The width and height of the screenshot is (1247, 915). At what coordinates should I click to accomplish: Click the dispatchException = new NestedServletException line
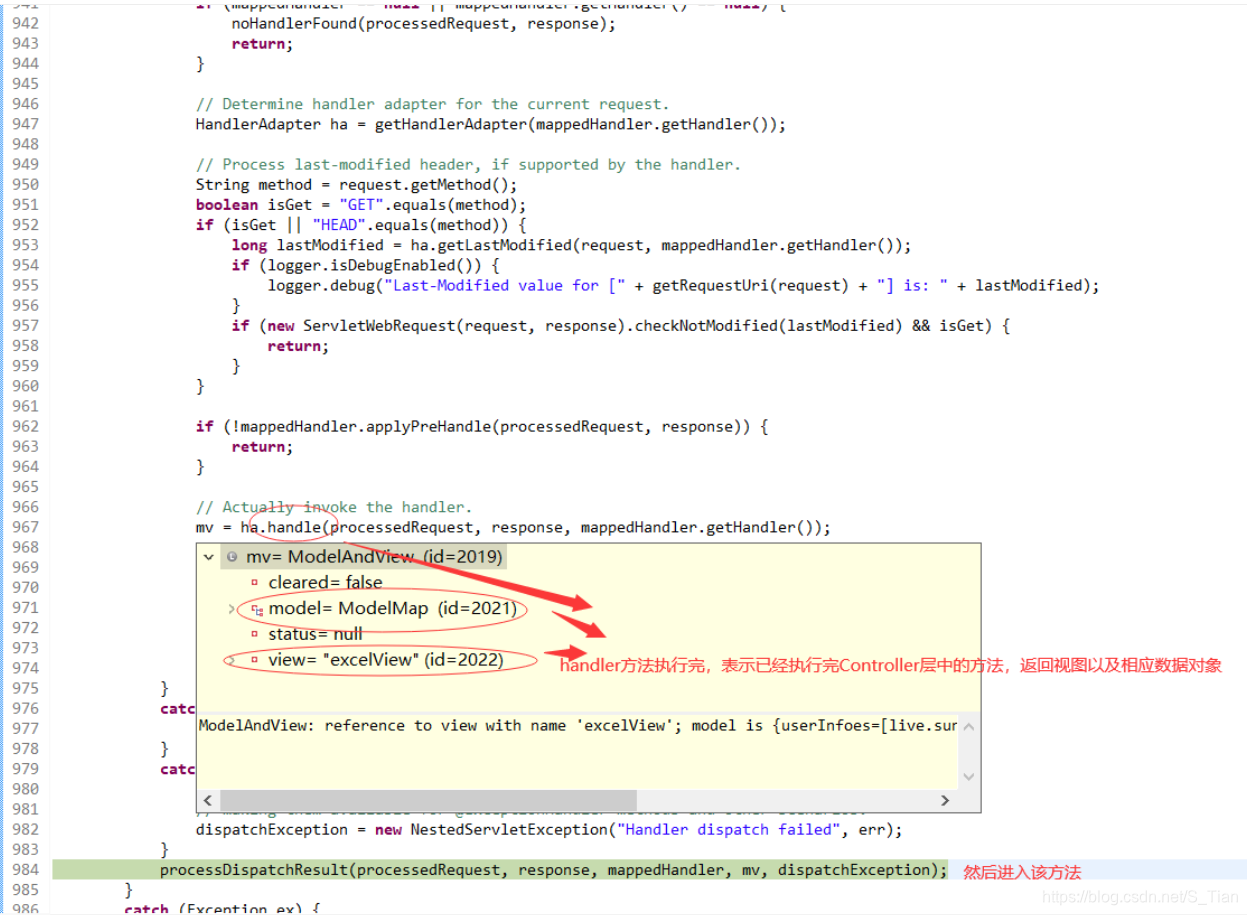(549, 829)
